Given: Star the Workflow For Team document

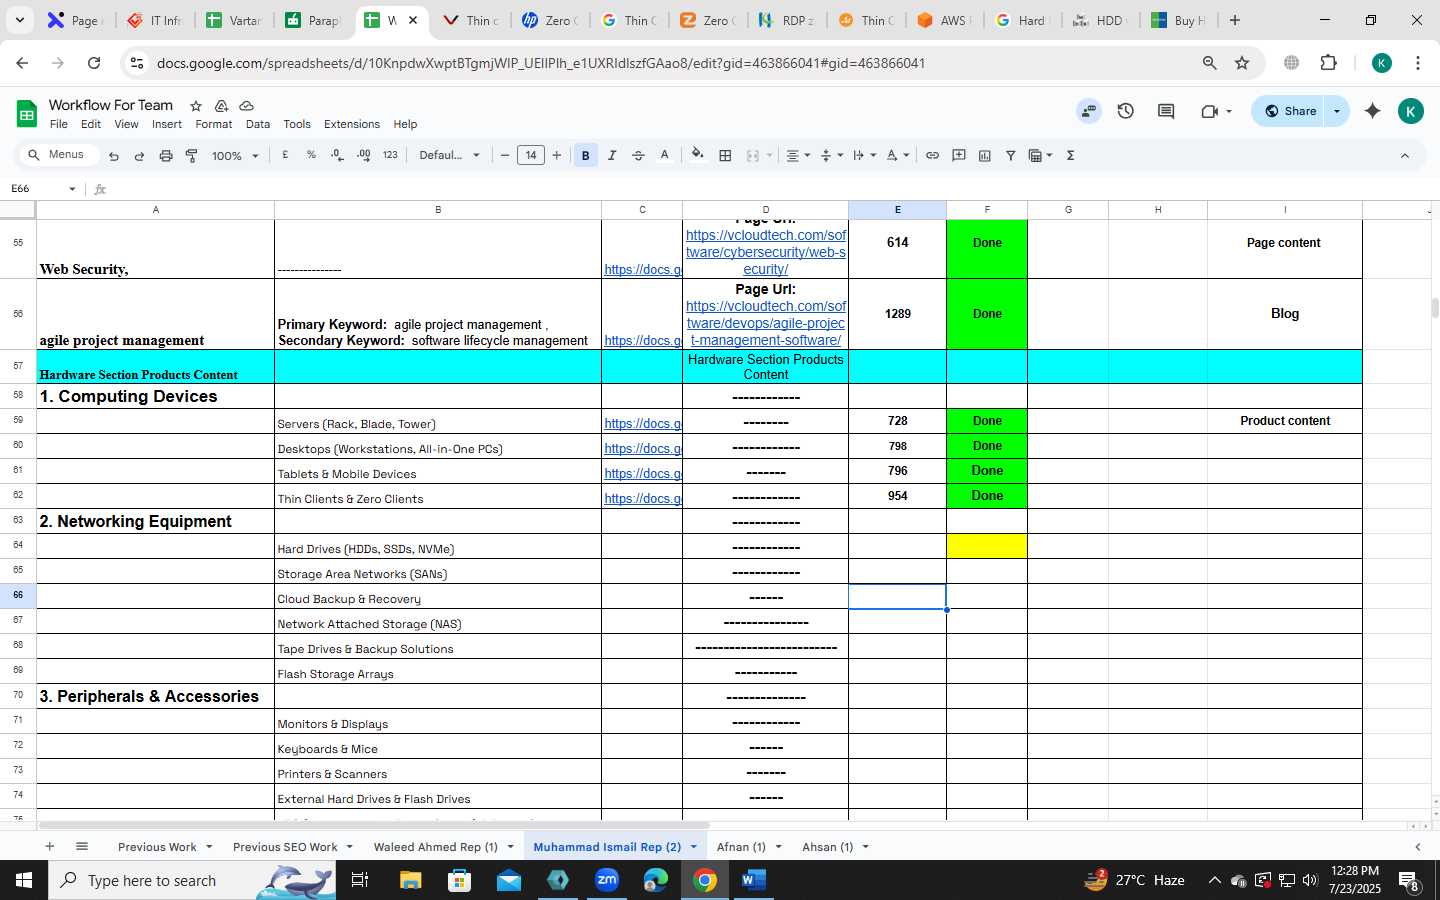Looking at the screenshot, I should click(196, 105).
